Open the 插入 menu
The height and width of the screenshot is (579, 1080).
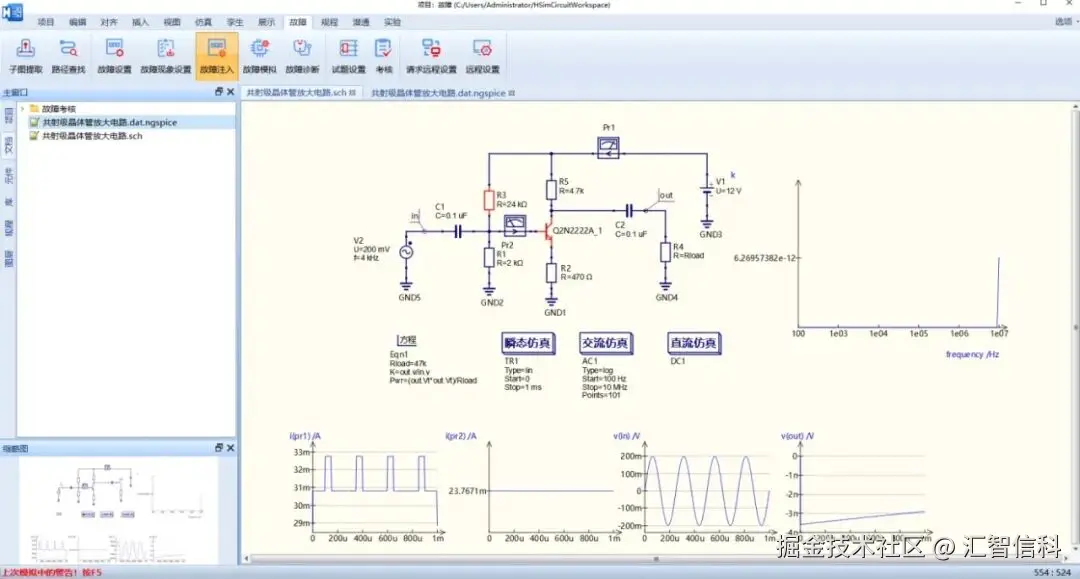(x=141, y=22)
